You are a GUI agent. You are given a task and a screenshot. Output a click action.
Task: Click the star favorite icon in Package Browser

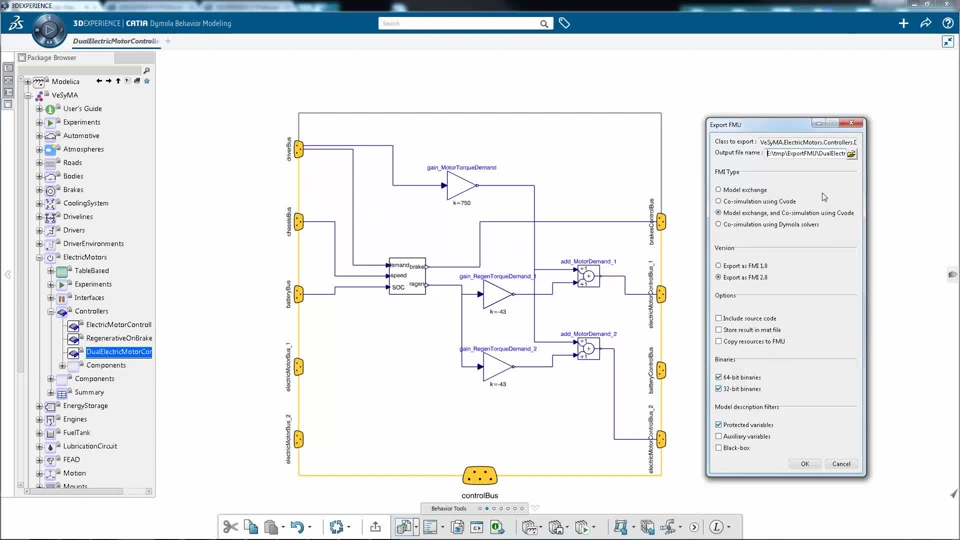(x=146, y=81)
